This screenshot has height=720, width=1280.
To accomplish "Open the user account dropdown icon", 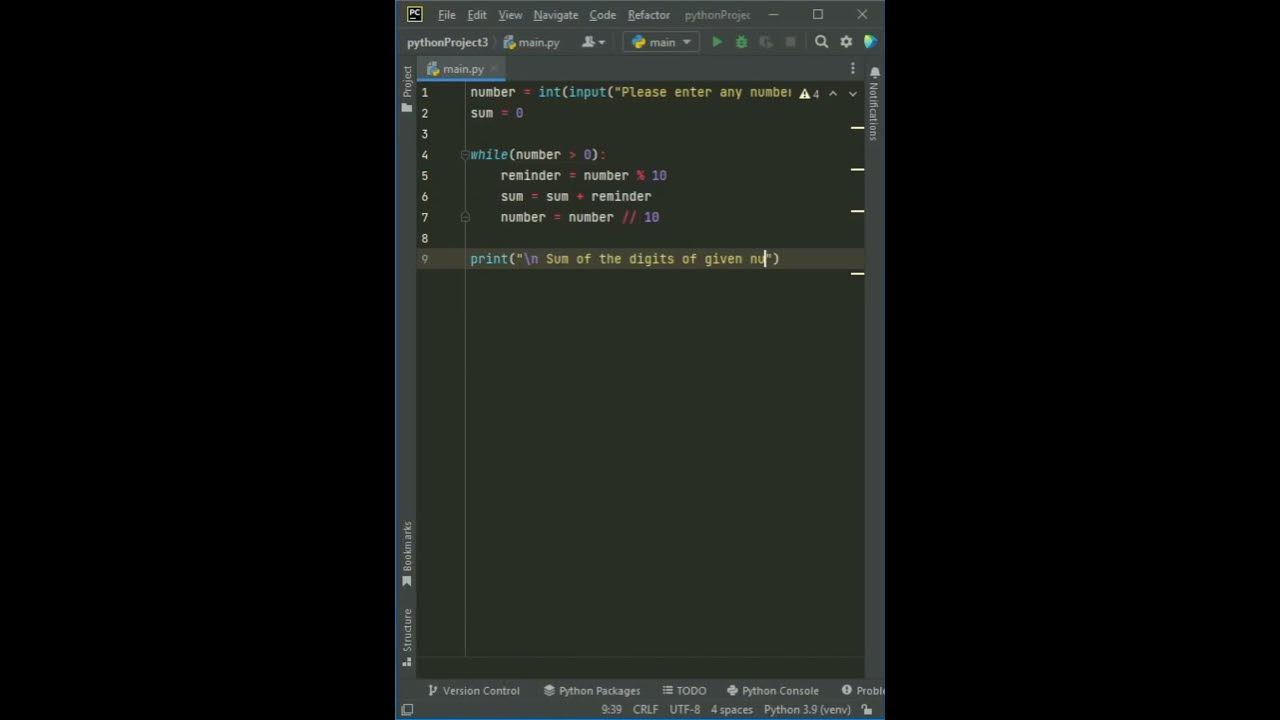I will [593, 42].
